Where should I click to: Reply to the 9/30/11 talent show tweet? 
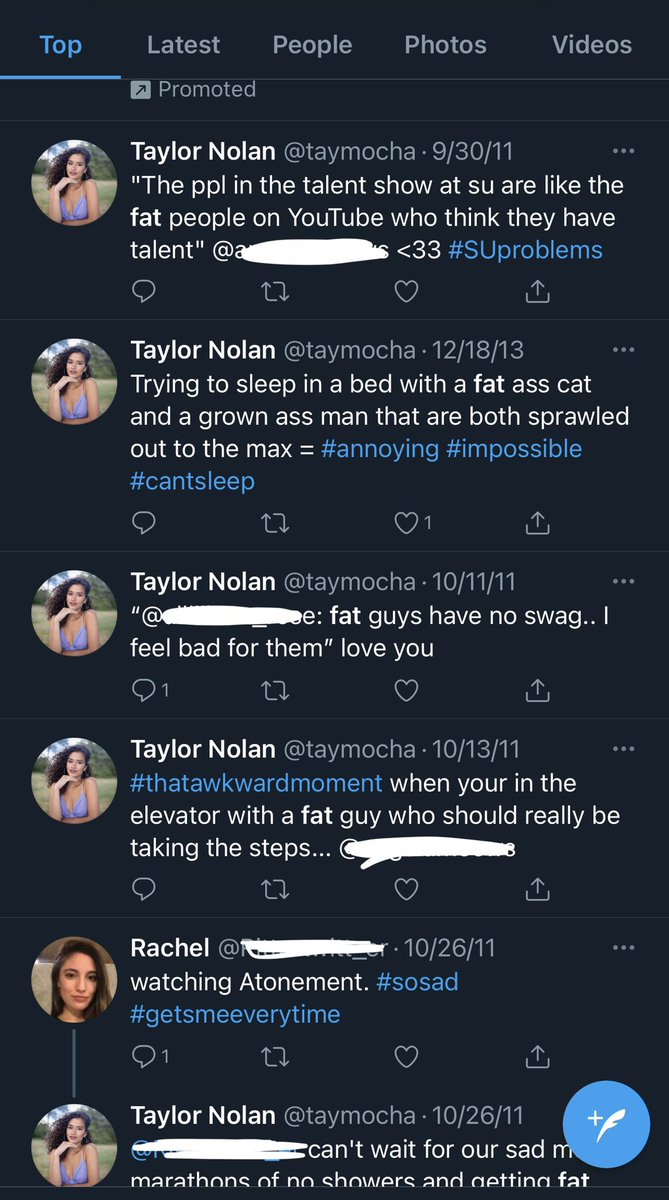144,291
